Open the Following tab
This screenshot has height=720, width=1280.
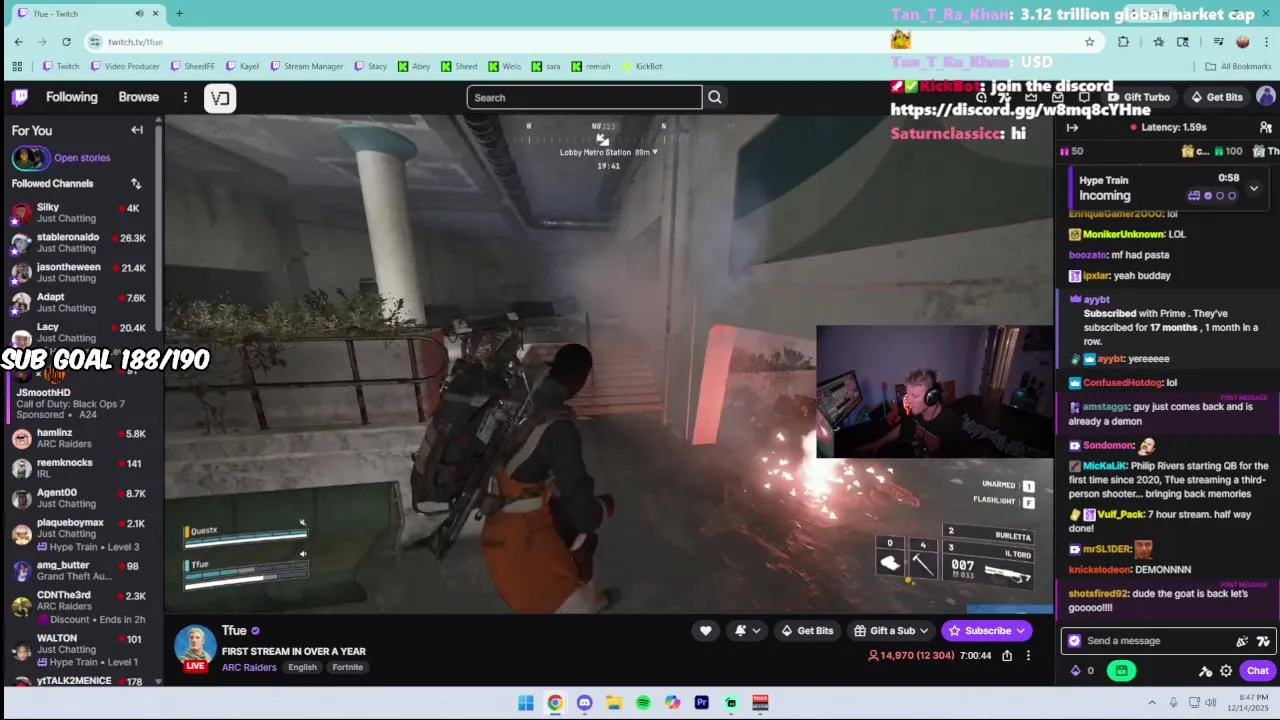click(72, 97)
